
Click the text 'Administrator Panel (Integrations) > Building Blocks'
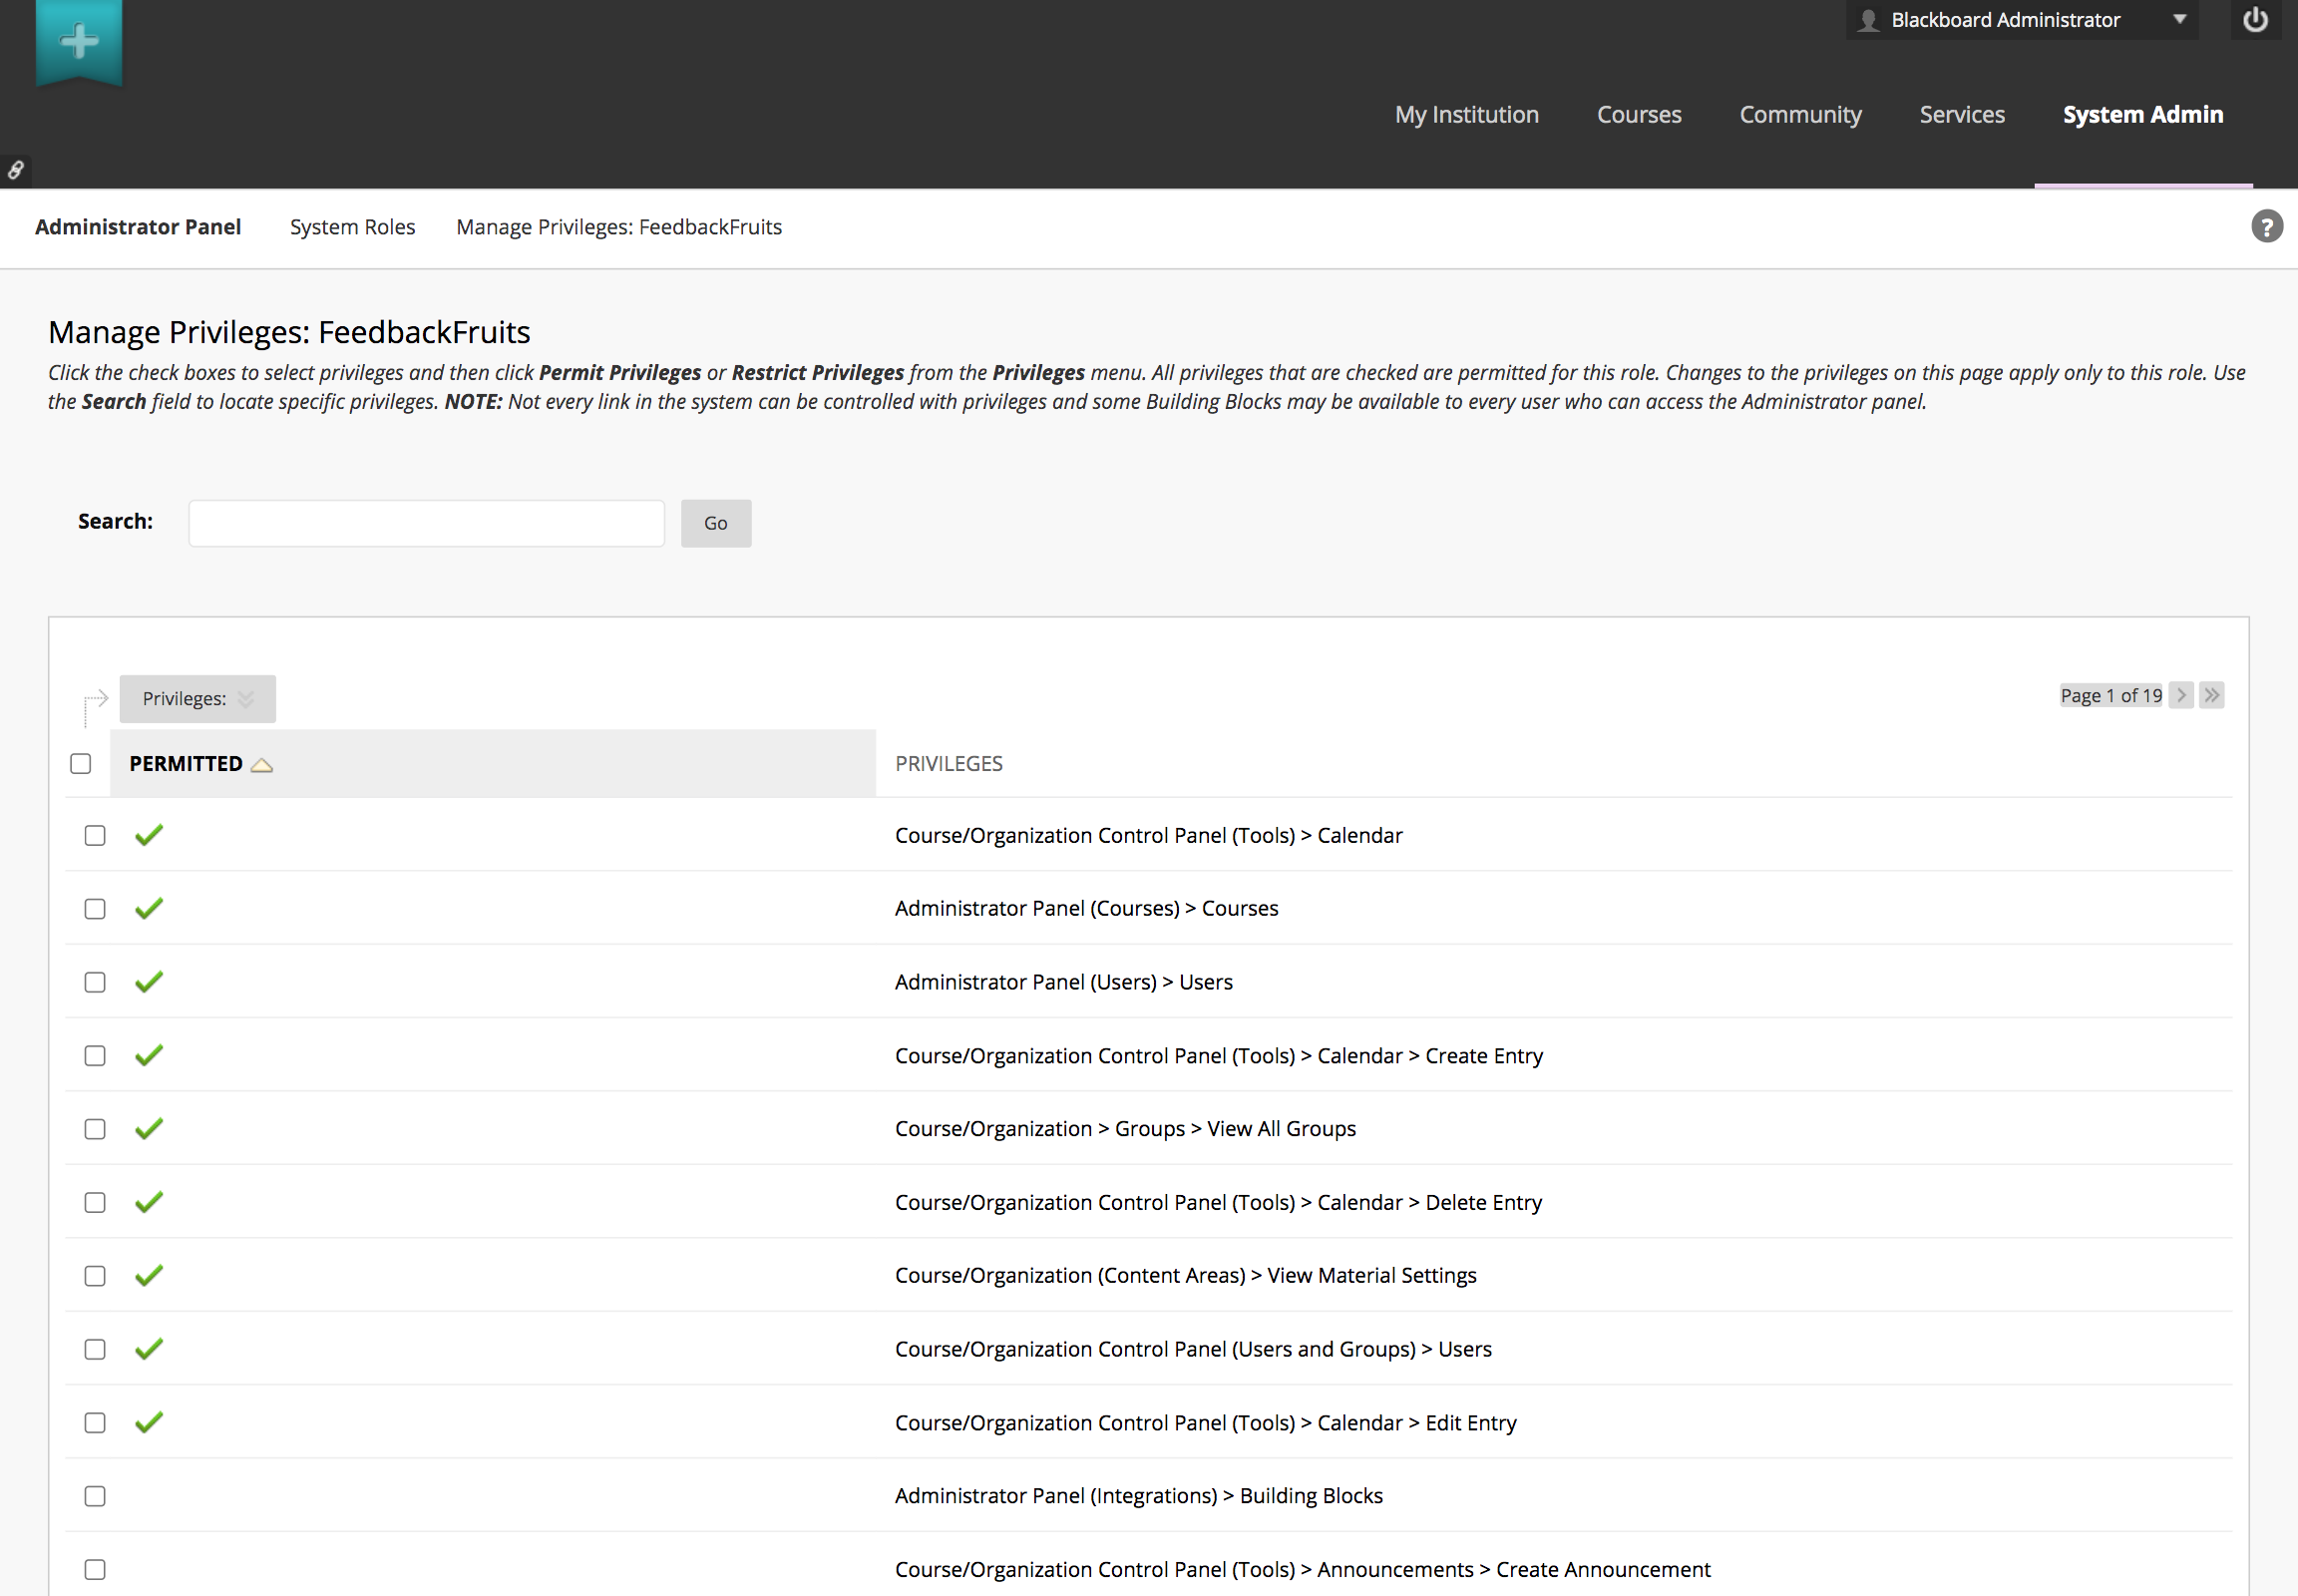click(1139, 1495)
